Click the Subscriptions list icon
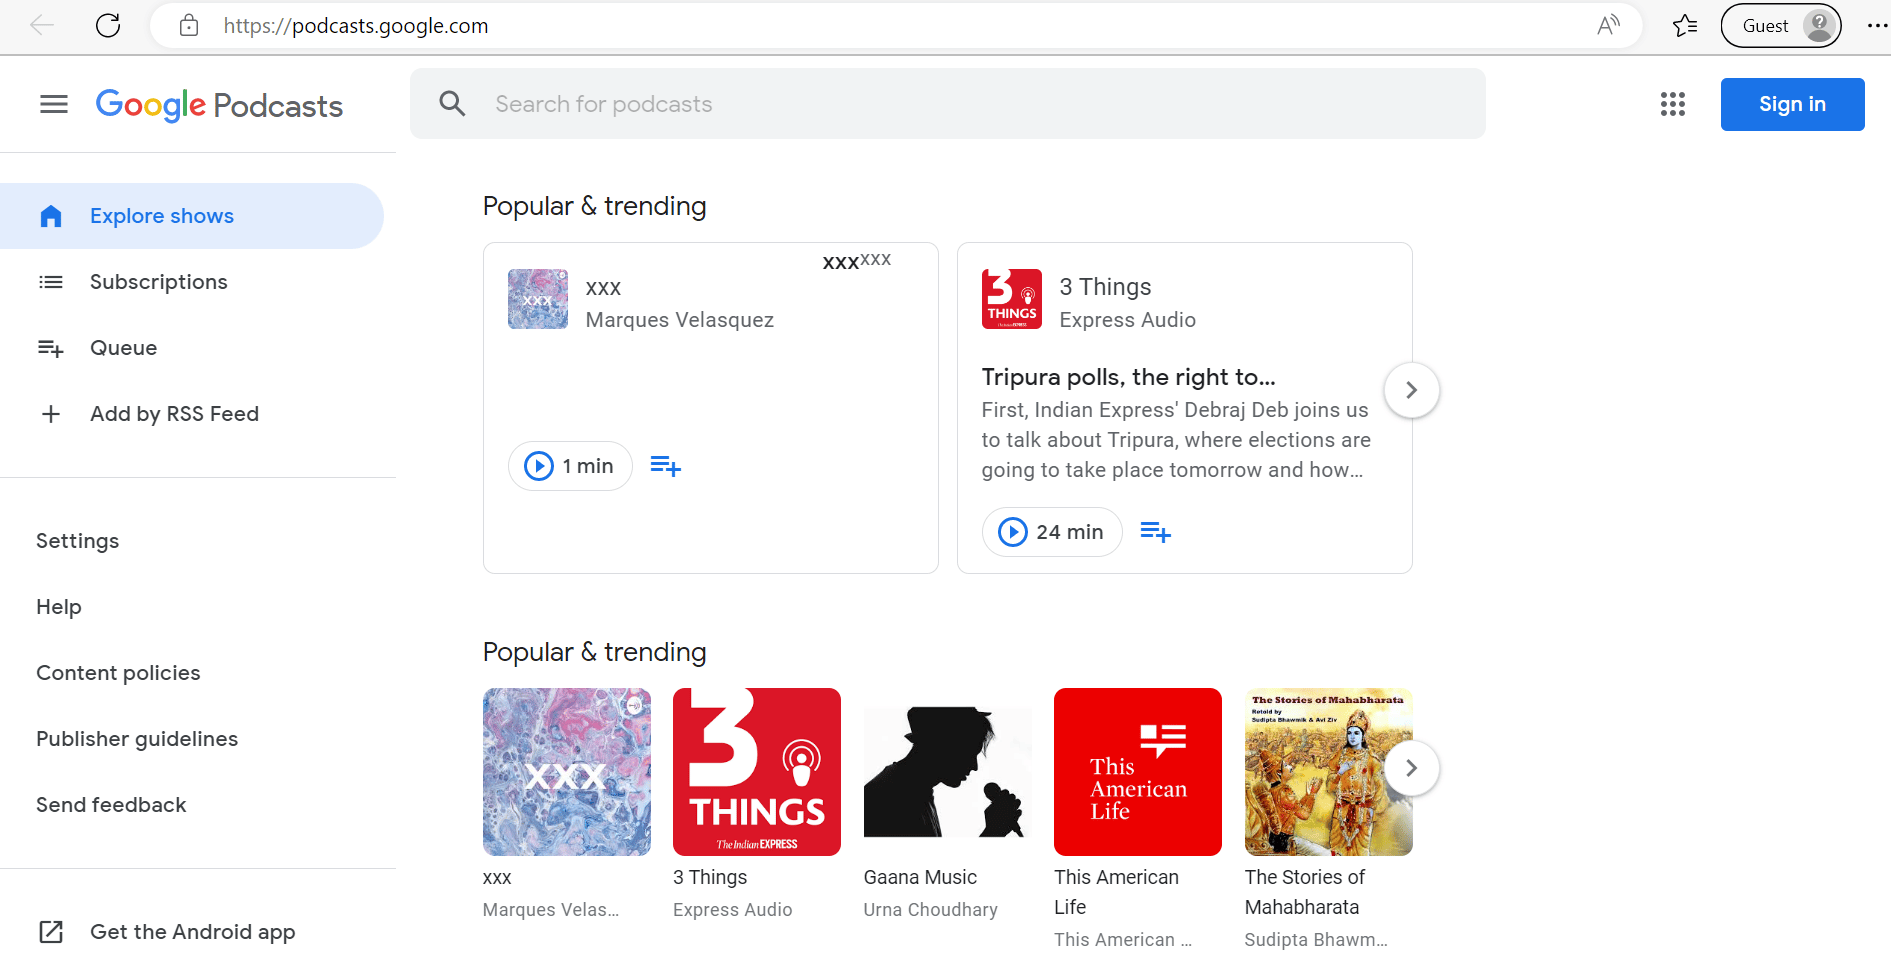This screenshot has width=1891, height=954. [51, 282]
